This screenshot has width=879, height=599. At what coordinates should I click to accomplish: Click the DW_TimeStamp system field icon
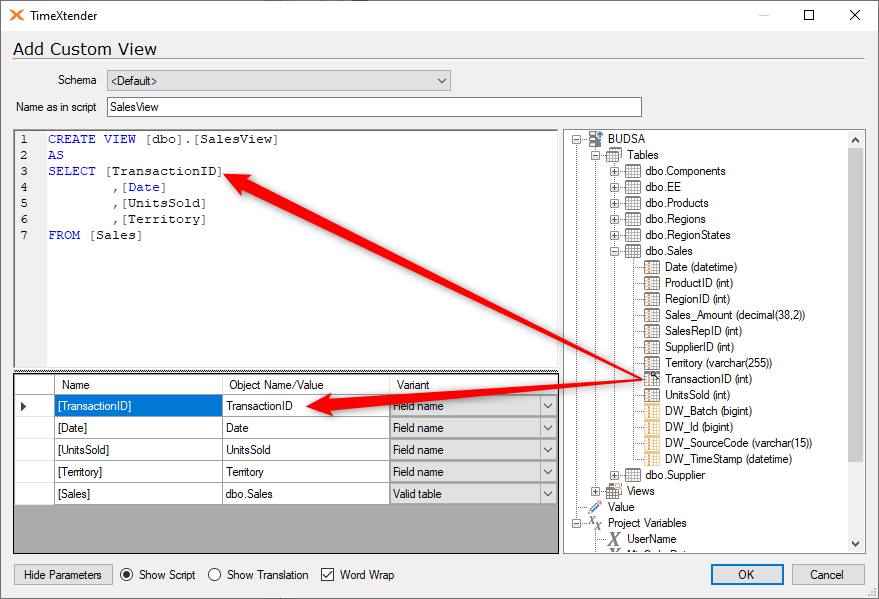(652, 459)
